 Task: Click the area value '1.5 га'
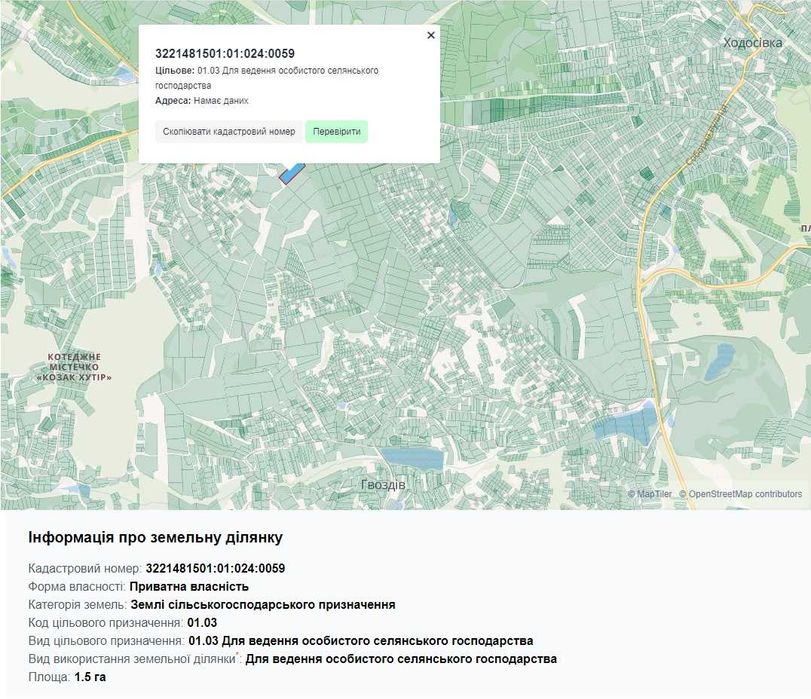coord(90,677)
